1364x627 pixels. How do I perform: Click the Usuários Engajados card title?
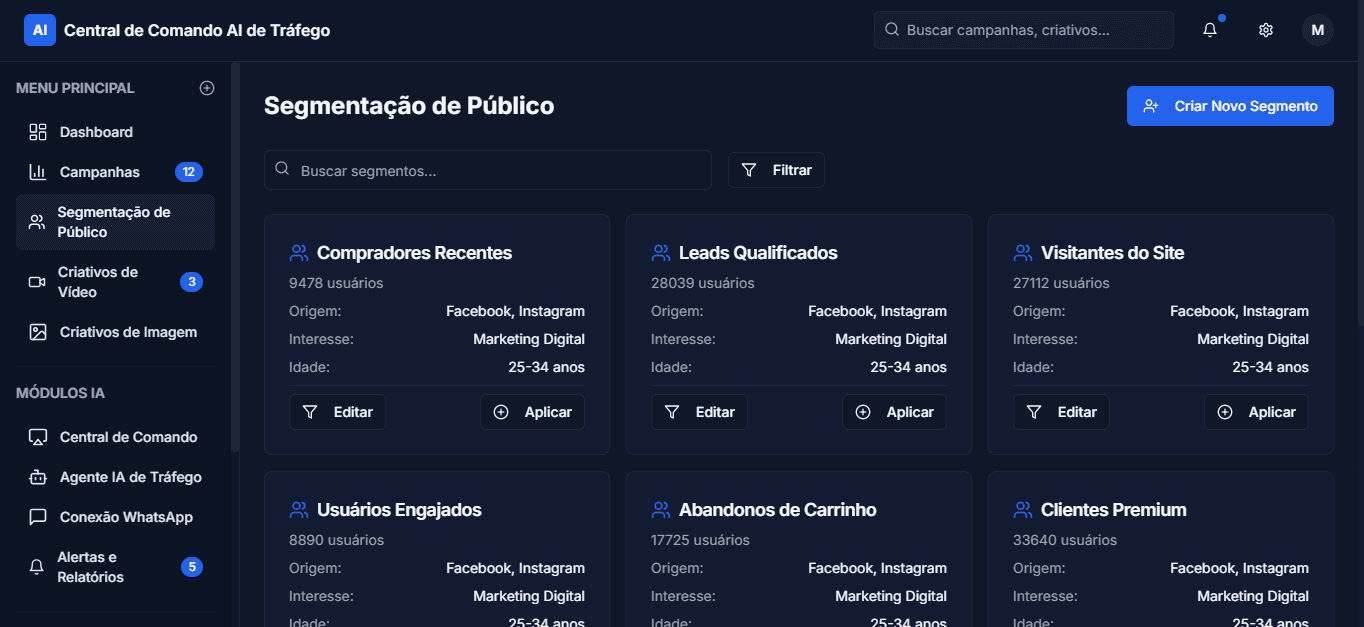[399, 510]
